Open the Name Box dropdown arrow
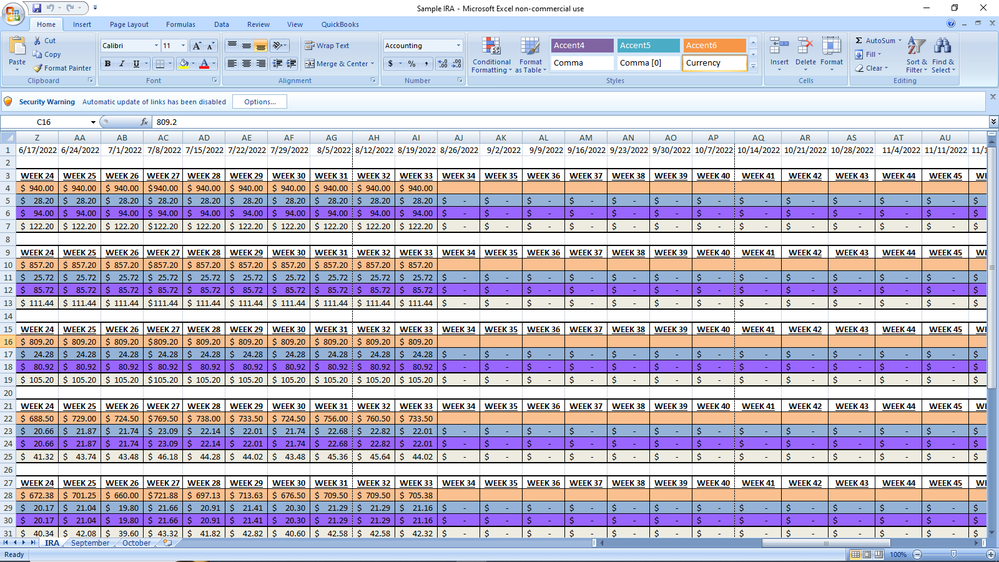Screen dimensions: 999x562 [x=92, y=122]
